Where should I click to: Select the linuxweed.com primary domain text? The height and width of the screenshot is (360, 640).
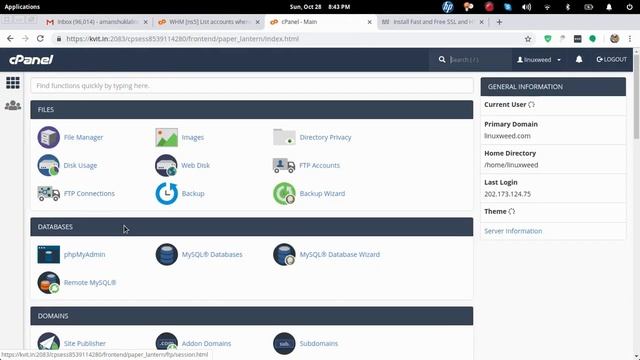tap(507, 136)
